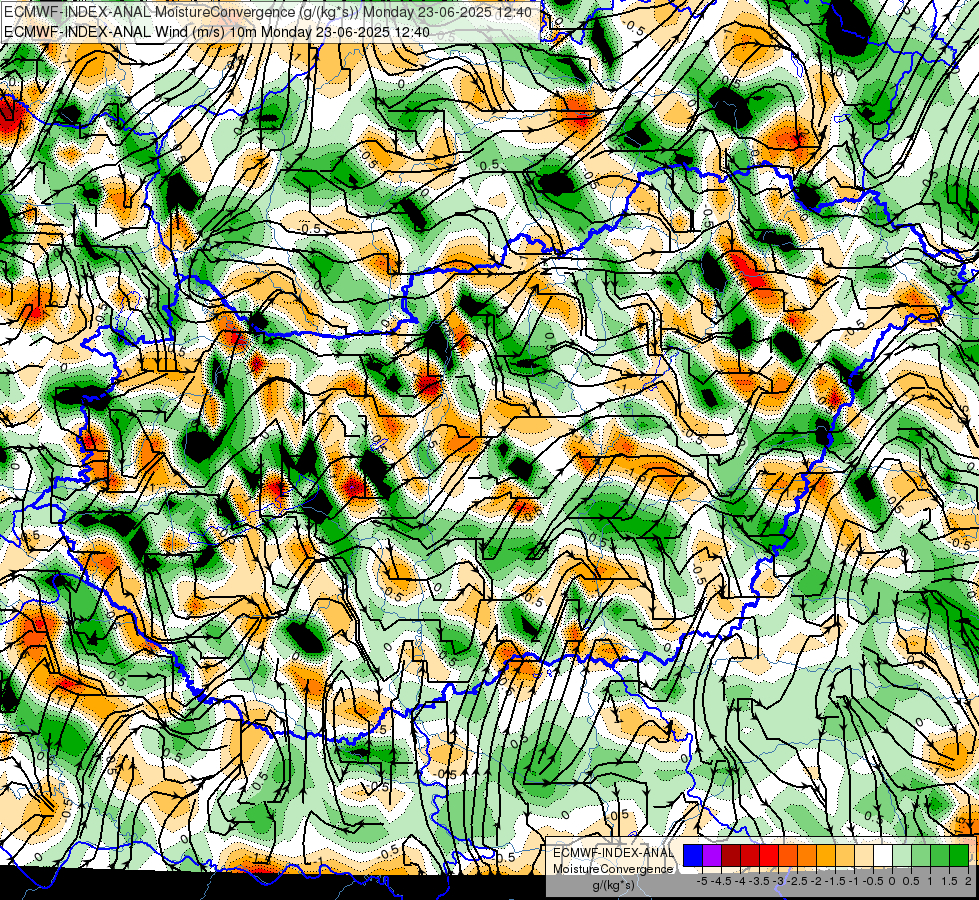This screenshot has height=900, width=979.
Task: Select legend swatch between -4.5 and -4
Action: (731, 856)
